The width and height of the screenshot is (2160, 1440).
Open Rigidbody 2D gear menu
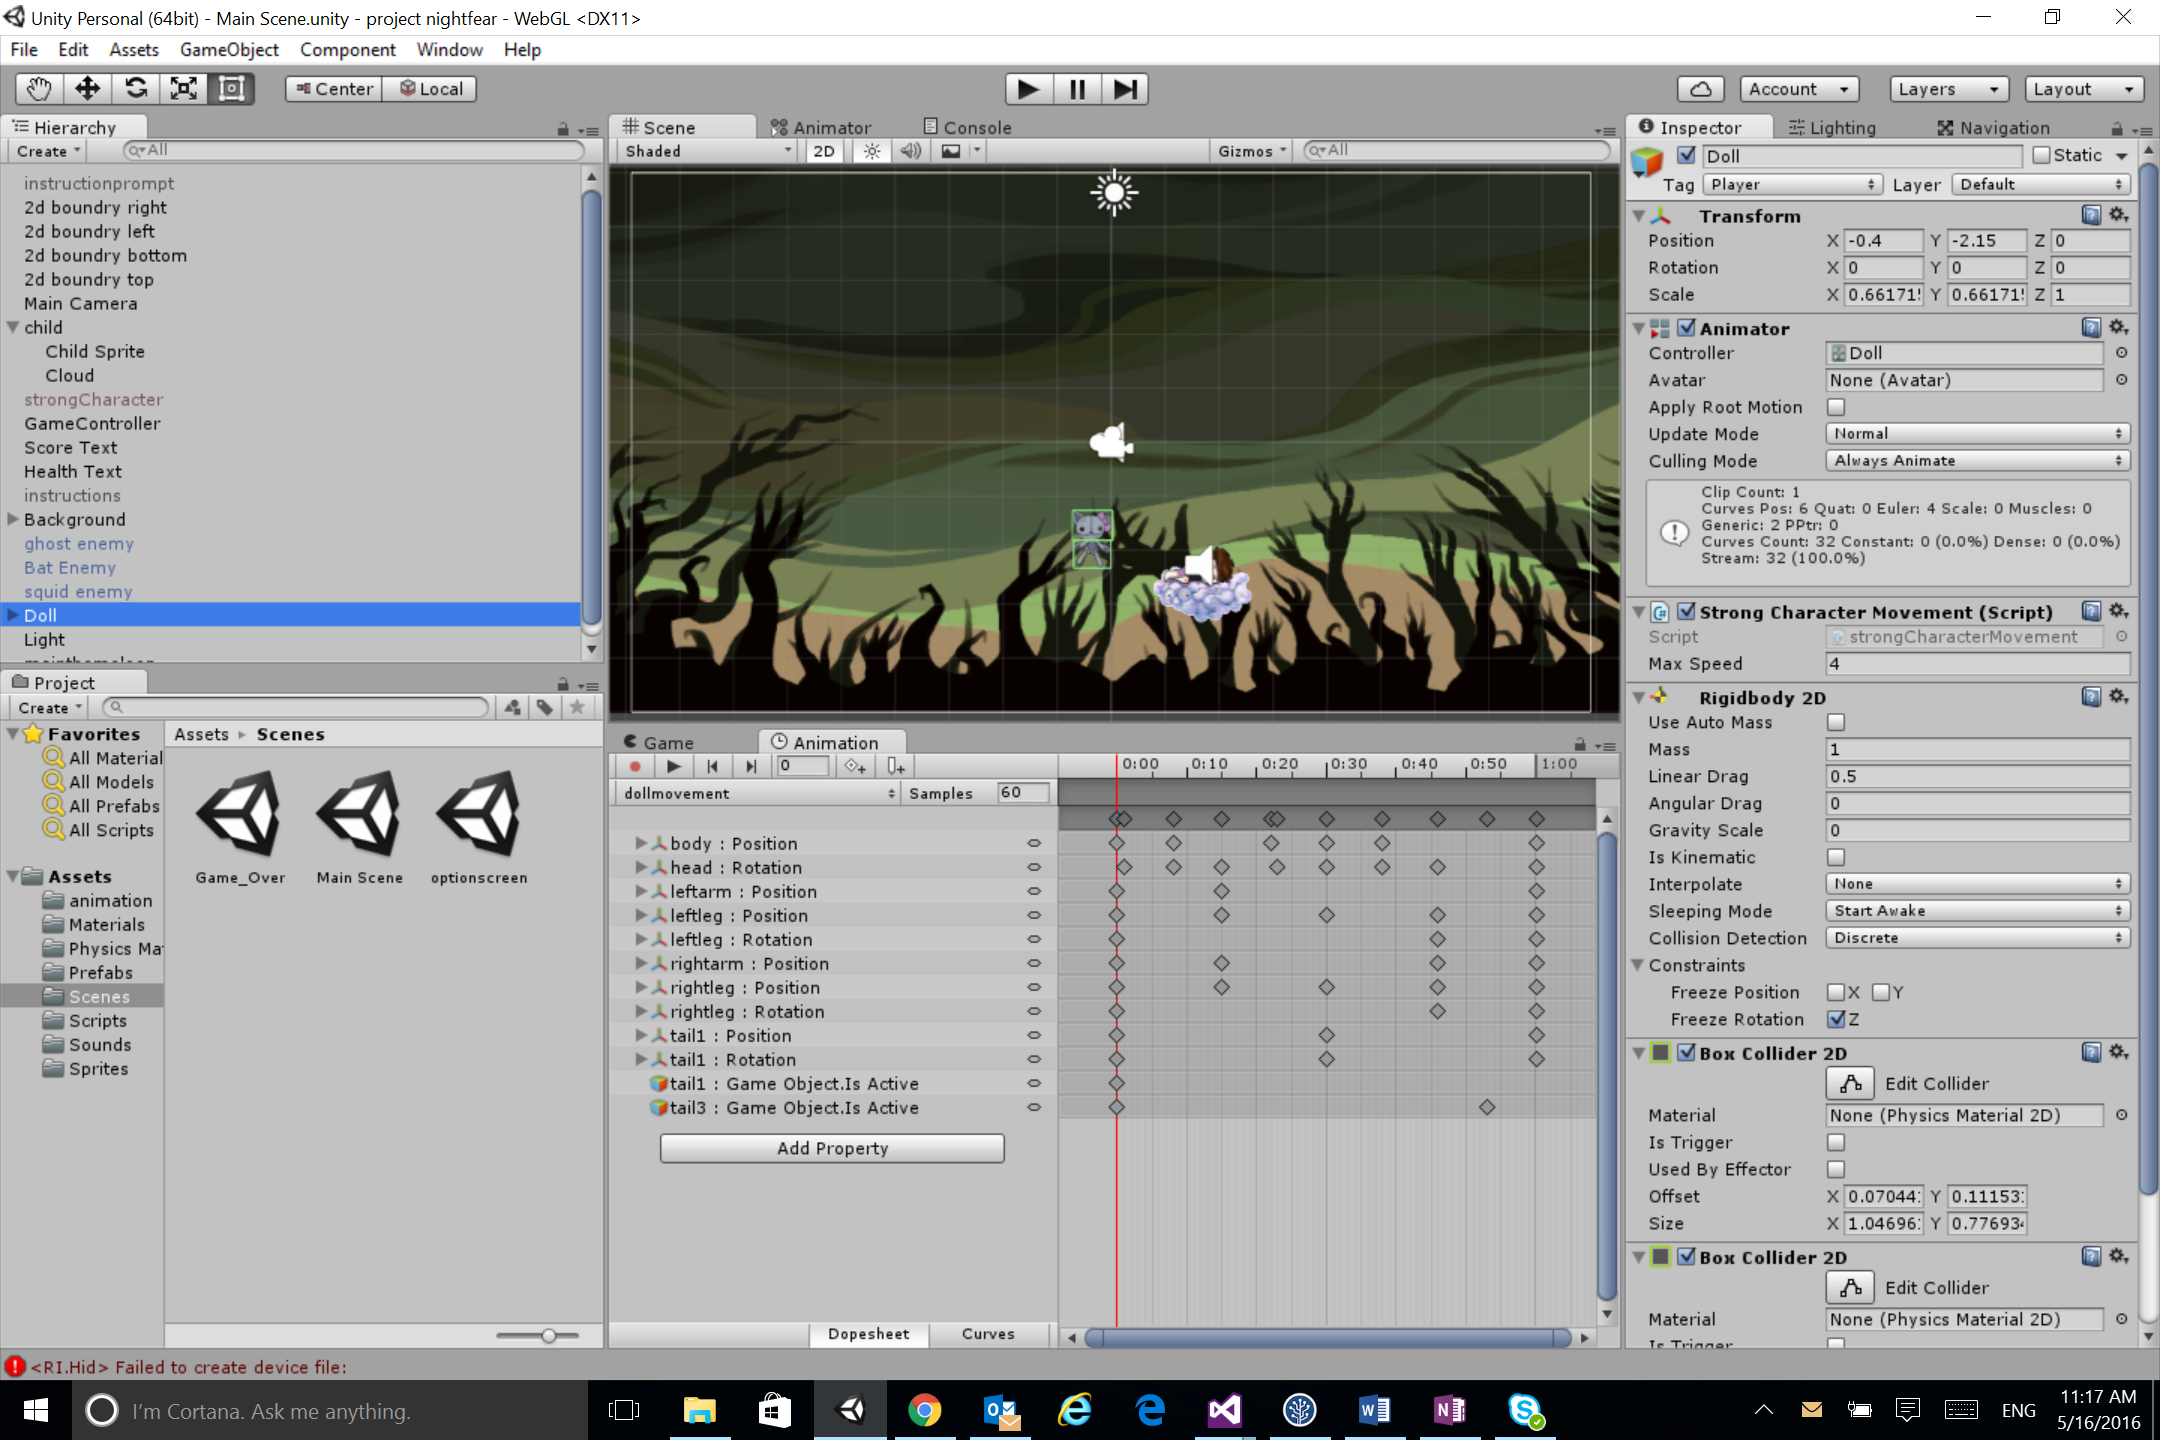click(x=2119, y=696)
